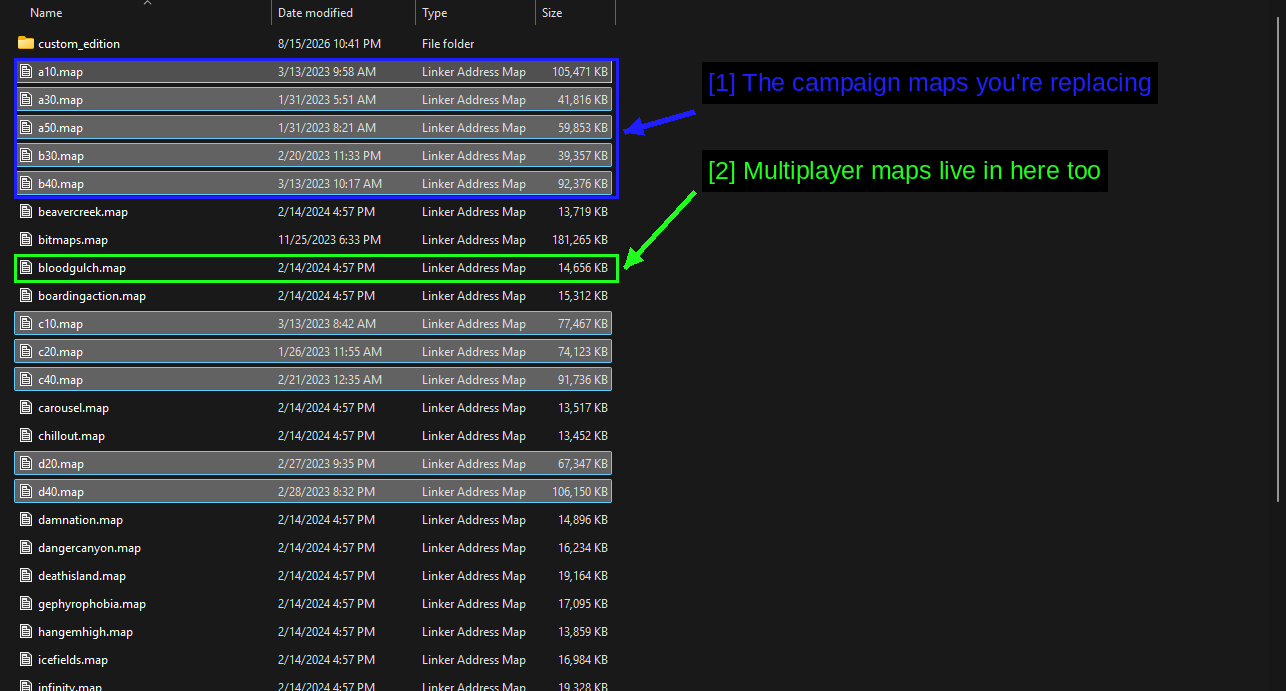Image resolution: width=1286 pixels, height=691 pixels.
Task: Click the file icon of damnation.map
Action: [x=27, y=520]
